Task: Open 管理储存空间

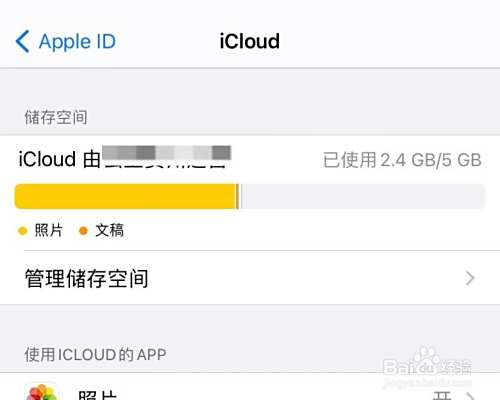Action: click(x=250, y=278)
